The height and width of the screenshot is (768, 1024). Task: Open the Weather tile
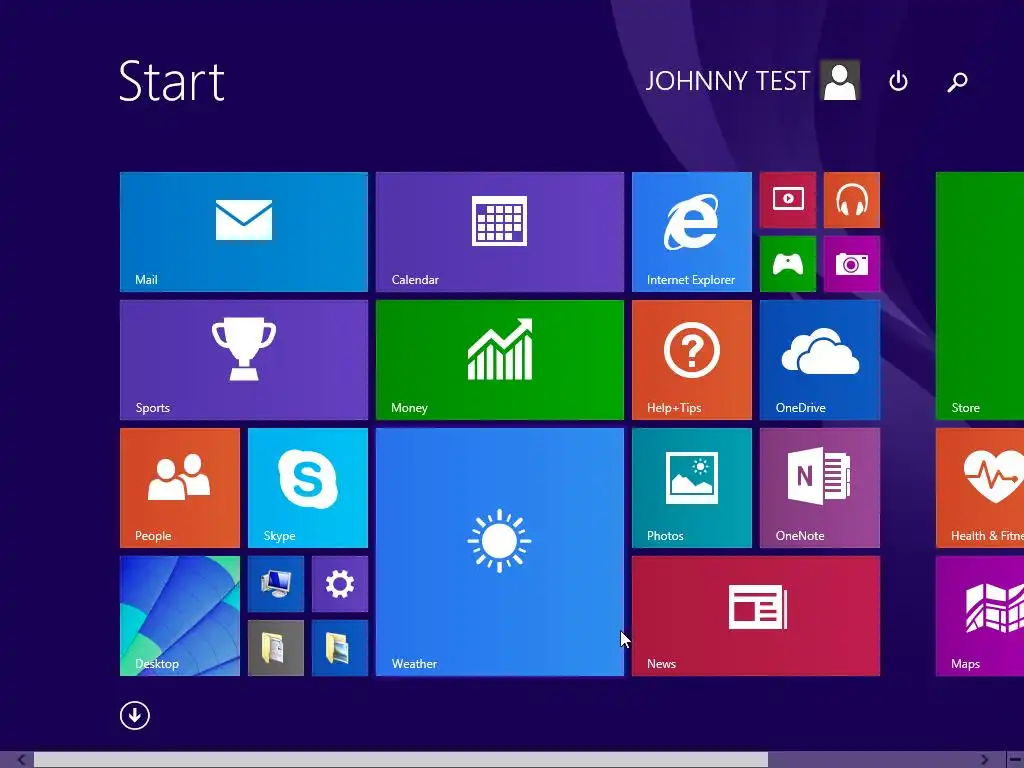tap(500, 552)
